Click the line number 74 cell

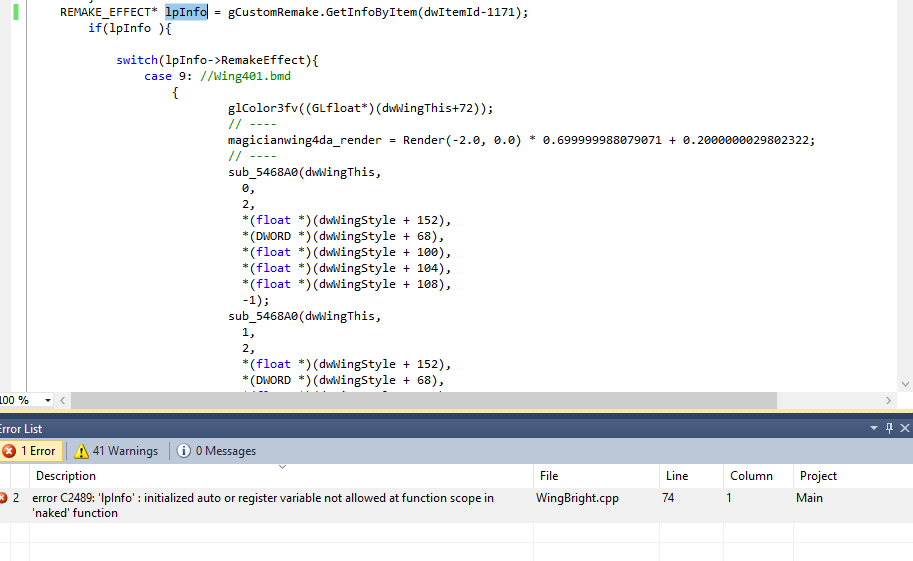coord(668,498)
